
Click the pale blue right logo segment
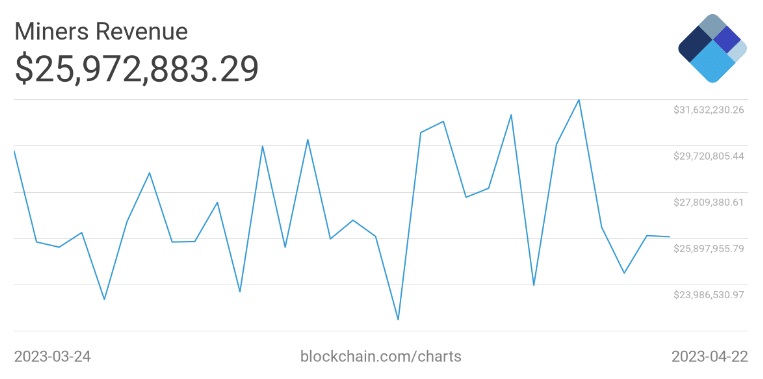(x=738, y=51)
